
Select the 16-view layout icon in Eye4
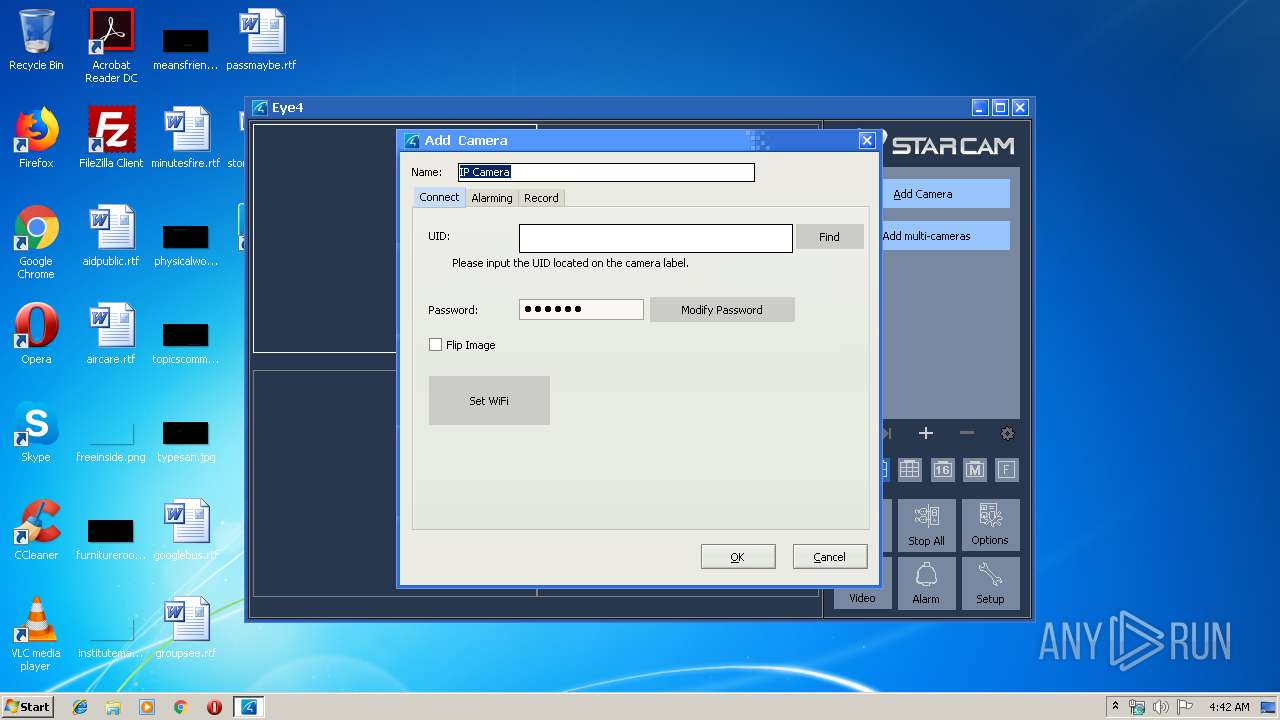click(x=942, y=469)
